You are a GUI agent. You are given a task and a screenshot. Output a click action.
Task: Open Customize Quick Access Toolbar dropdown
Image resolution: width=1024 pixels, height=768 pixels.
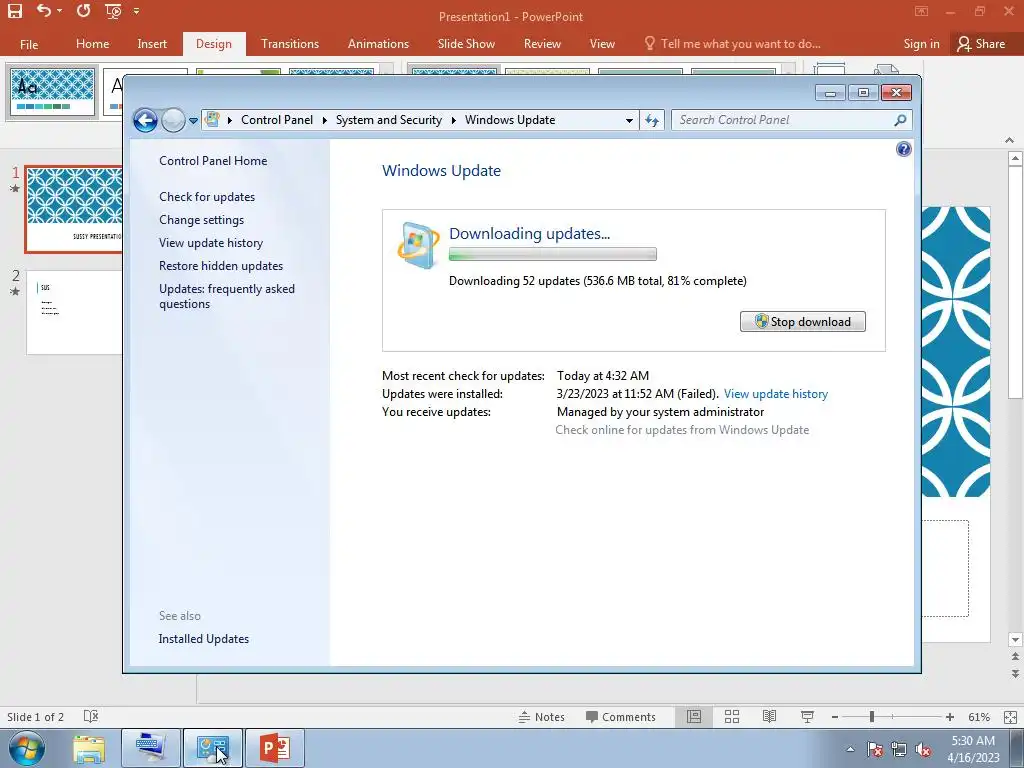136,11
